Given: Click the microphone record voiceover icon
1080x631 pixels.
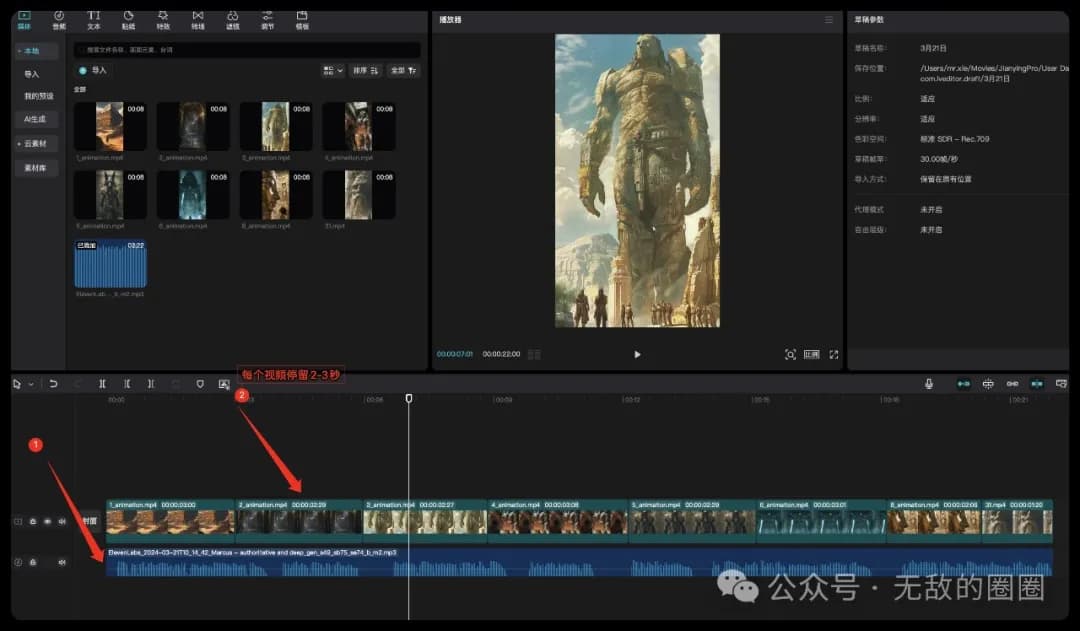Looking at the screenshot, I should coord(929,384).
